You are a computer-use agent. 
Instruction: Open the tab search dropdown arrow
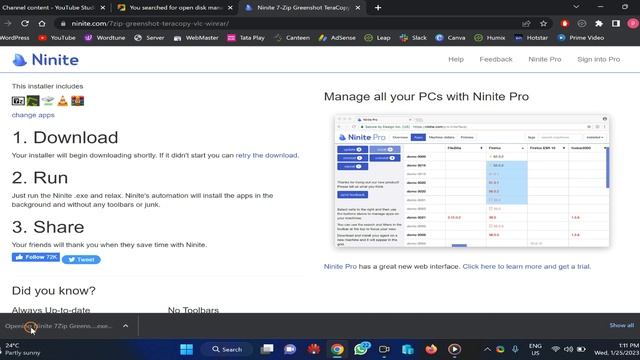pyautogui.click(x=576, y=7)
